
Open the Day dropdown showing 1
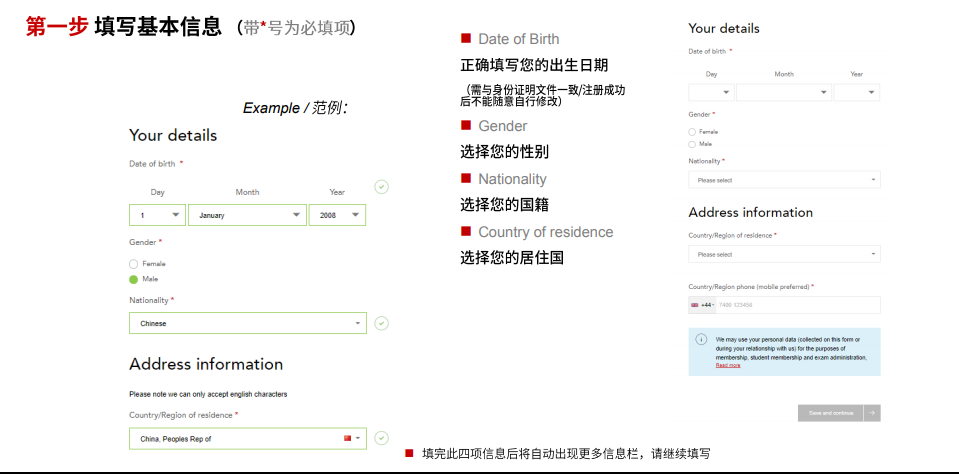click(157, 215)
